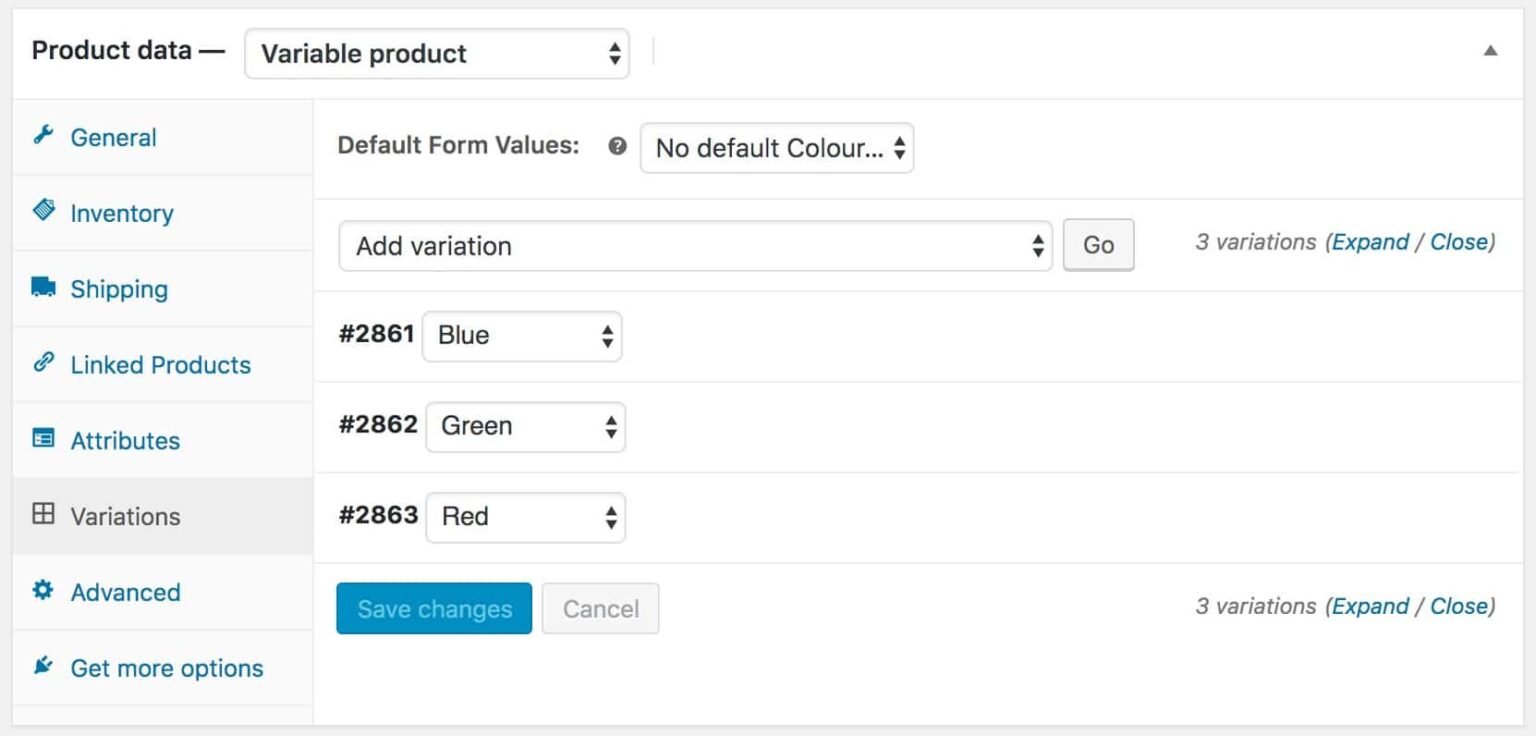
Task: Click the truck icon for Shipping
Action: click(41, 288)
